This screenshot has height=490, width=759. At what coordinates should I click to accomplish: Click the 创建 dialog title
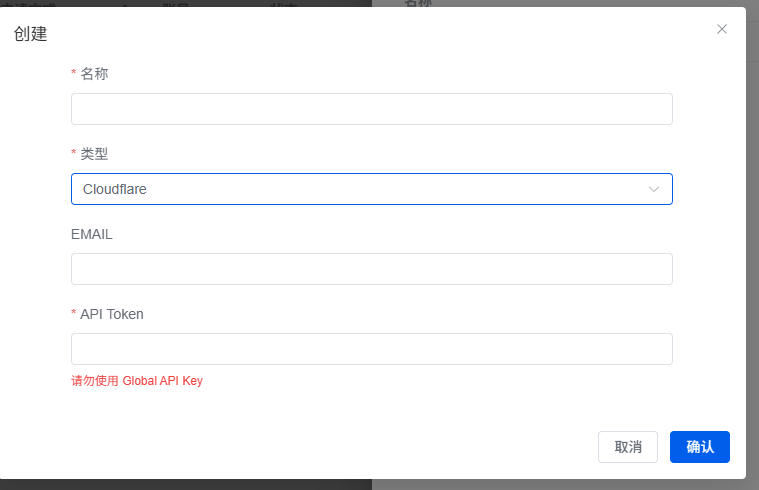(30, 34)
